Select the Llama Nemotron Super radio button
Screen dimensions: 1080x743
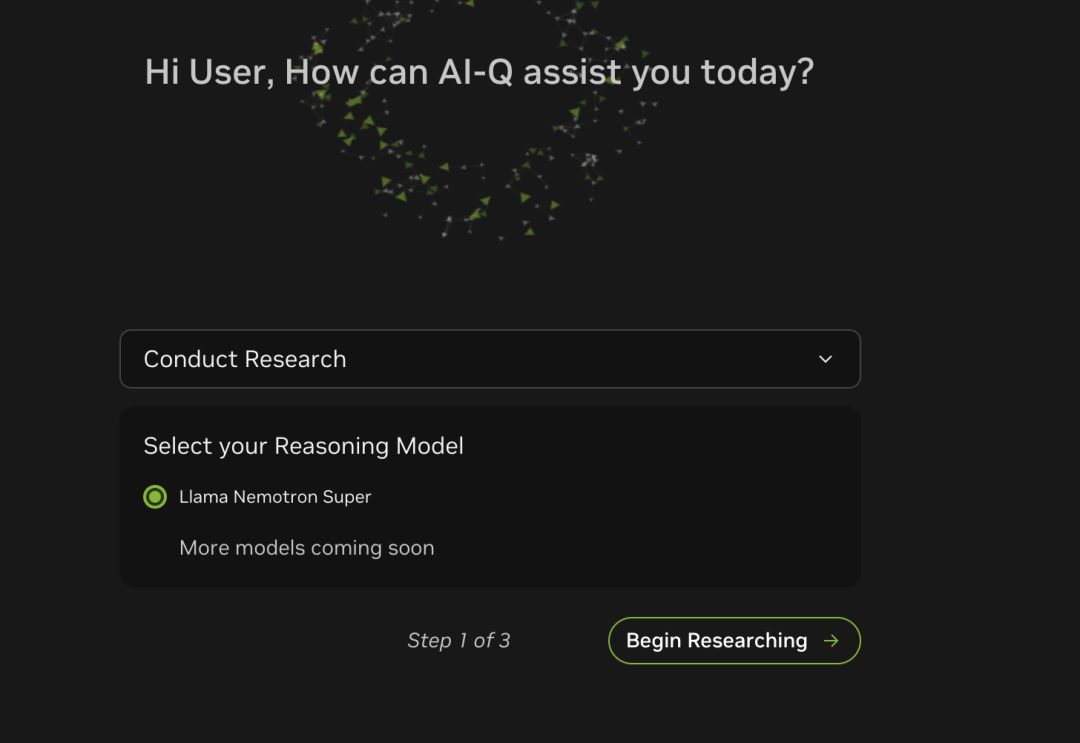(155, 496)
